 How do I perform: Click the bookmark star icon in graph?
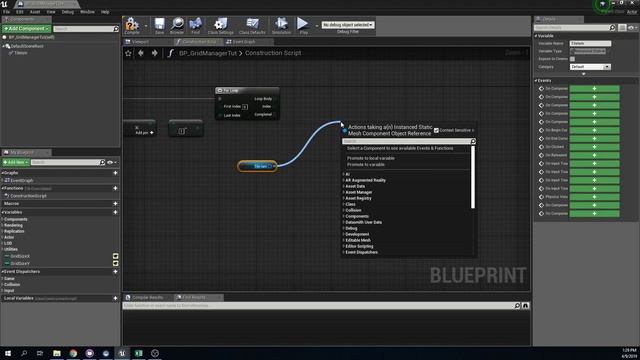128,53
